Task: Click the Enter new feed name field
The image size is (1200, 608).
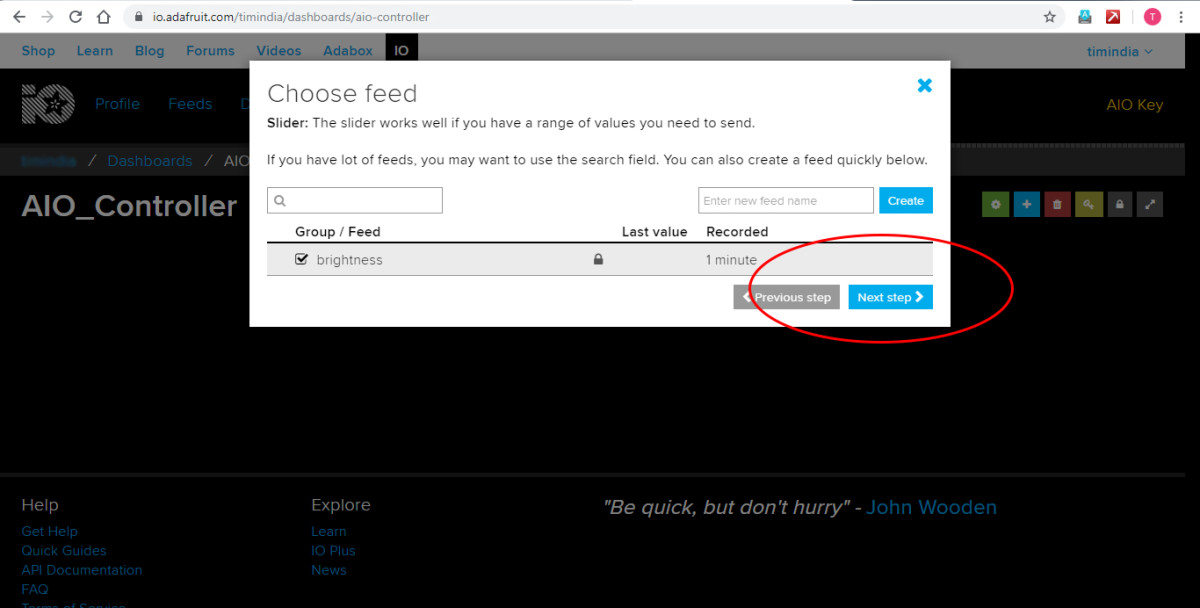Action: tap(785, 201)
